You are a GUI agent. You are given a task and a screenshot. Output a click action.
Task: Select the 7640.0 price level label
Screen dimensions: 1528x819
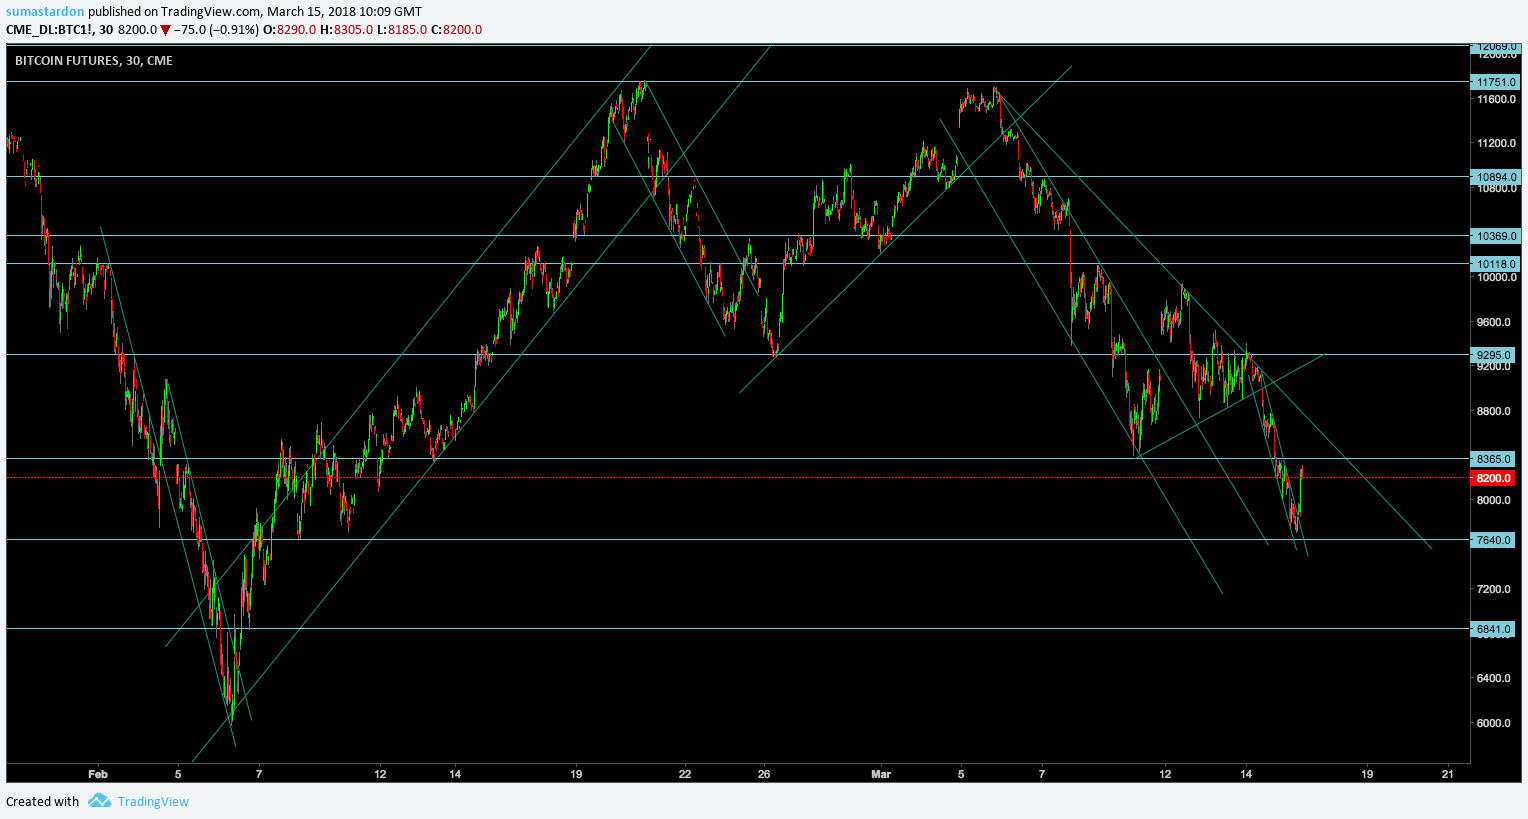[1494, 540]
